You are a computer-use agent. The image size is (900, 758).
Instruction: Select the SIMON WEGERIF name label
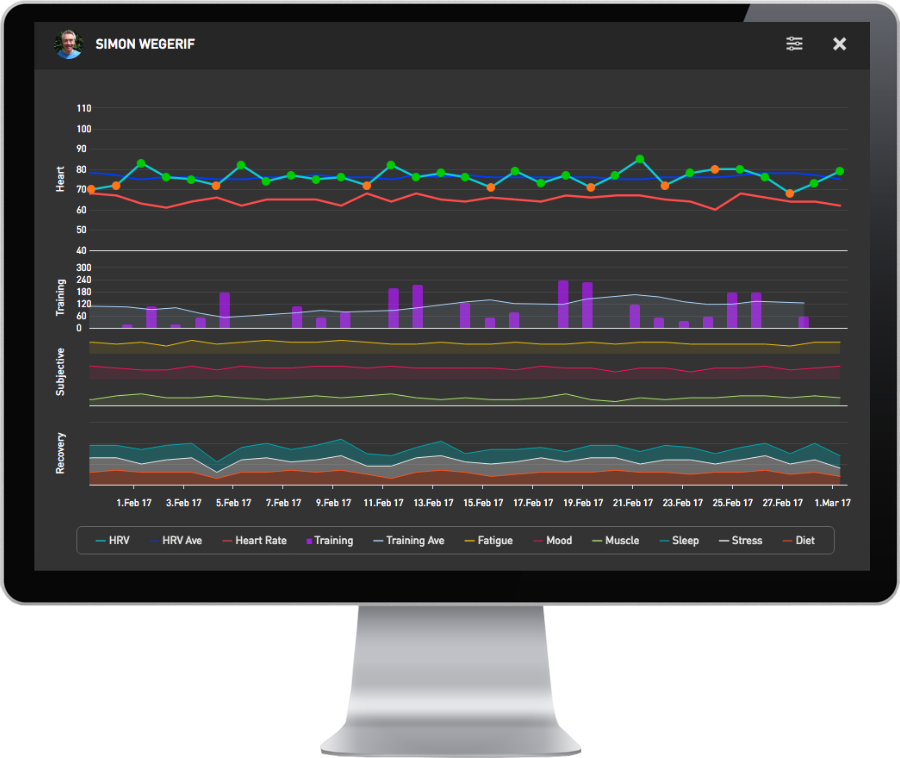[x=144, y=44]
